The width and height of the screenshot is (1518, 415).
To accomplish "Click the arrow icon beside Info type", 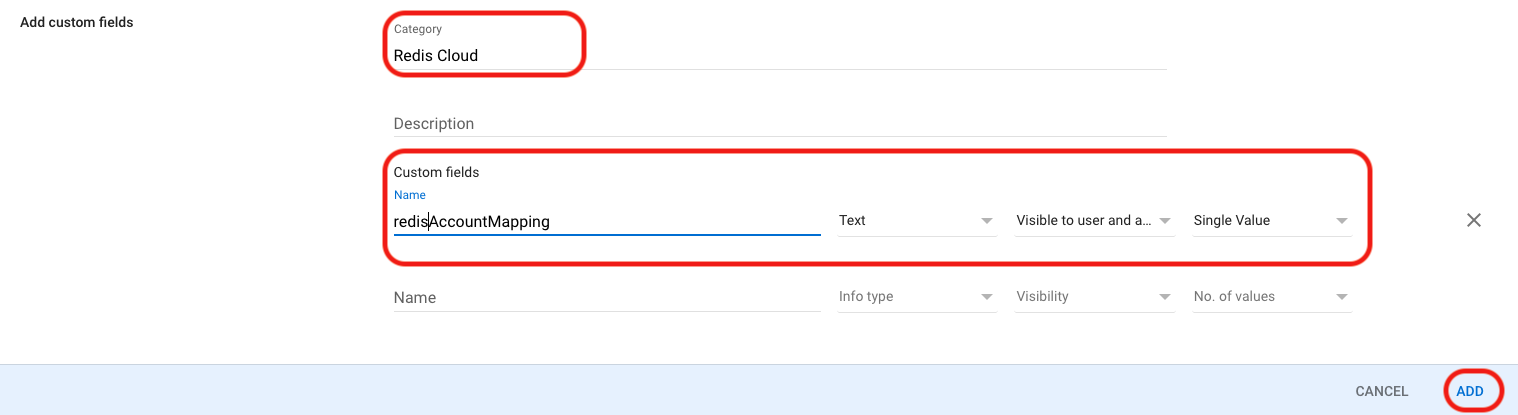I will 987,297.
